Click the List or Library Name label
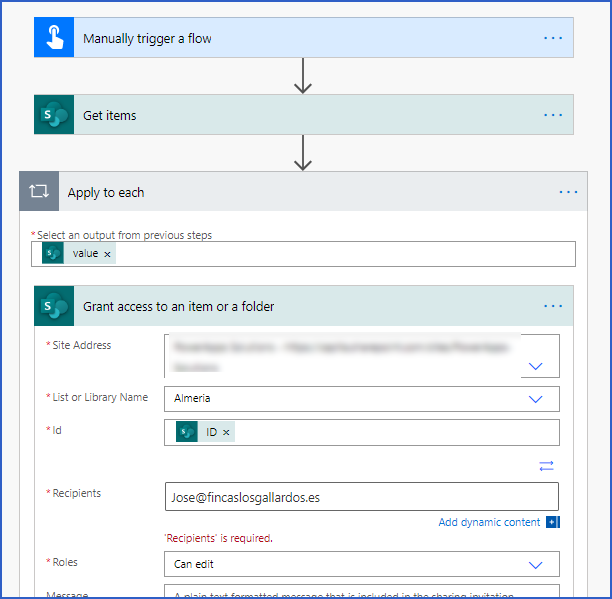Screen dimensions: 612x599 (100, 397)
